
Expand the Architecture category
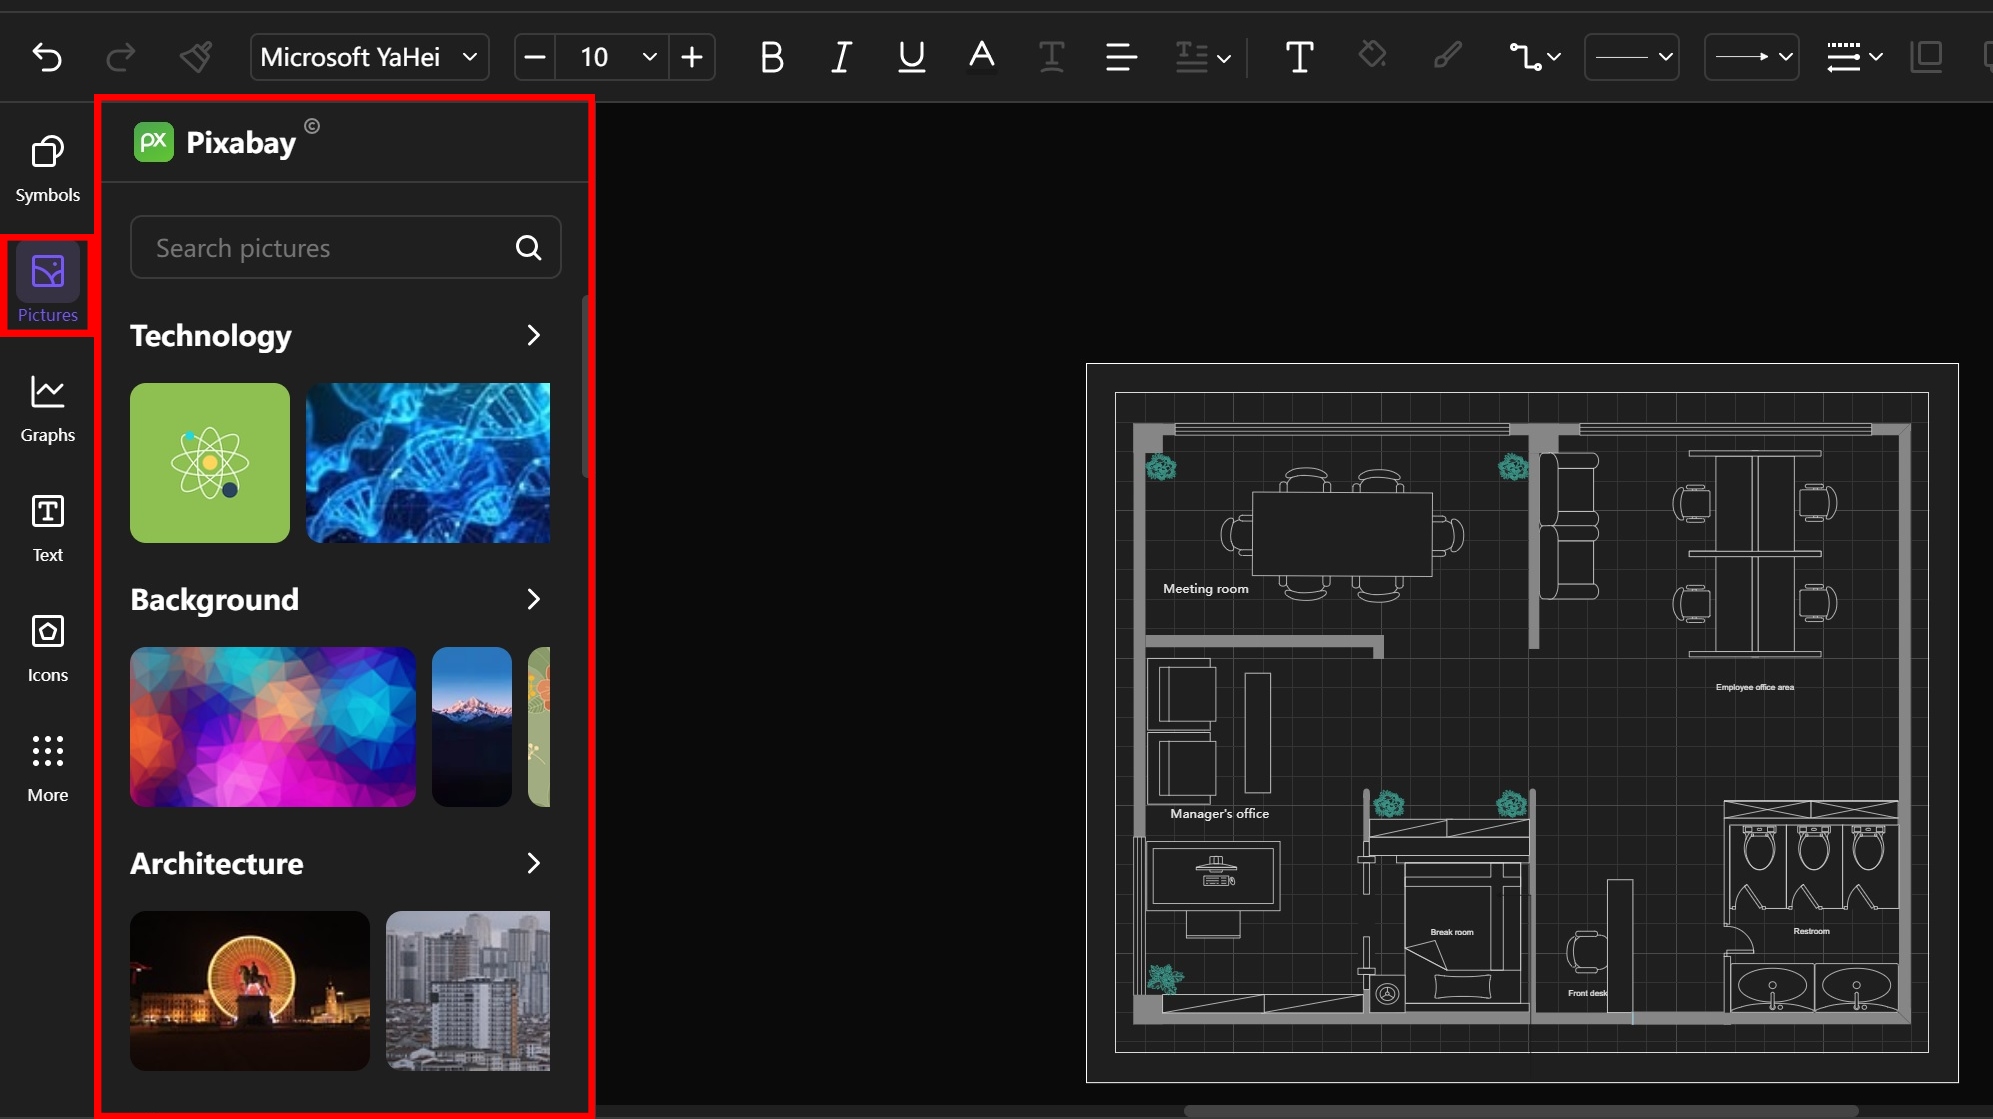click(x=535, y=862)
